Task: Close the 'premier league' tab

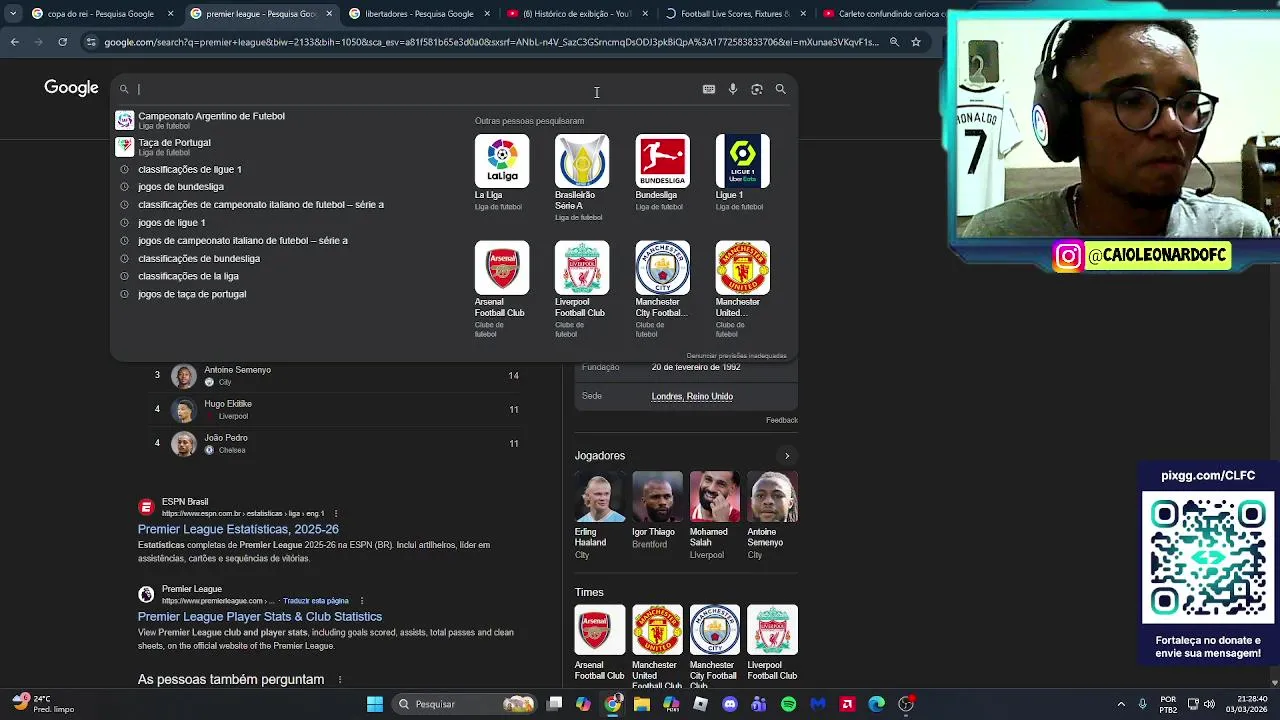Action: coord(329,14)
